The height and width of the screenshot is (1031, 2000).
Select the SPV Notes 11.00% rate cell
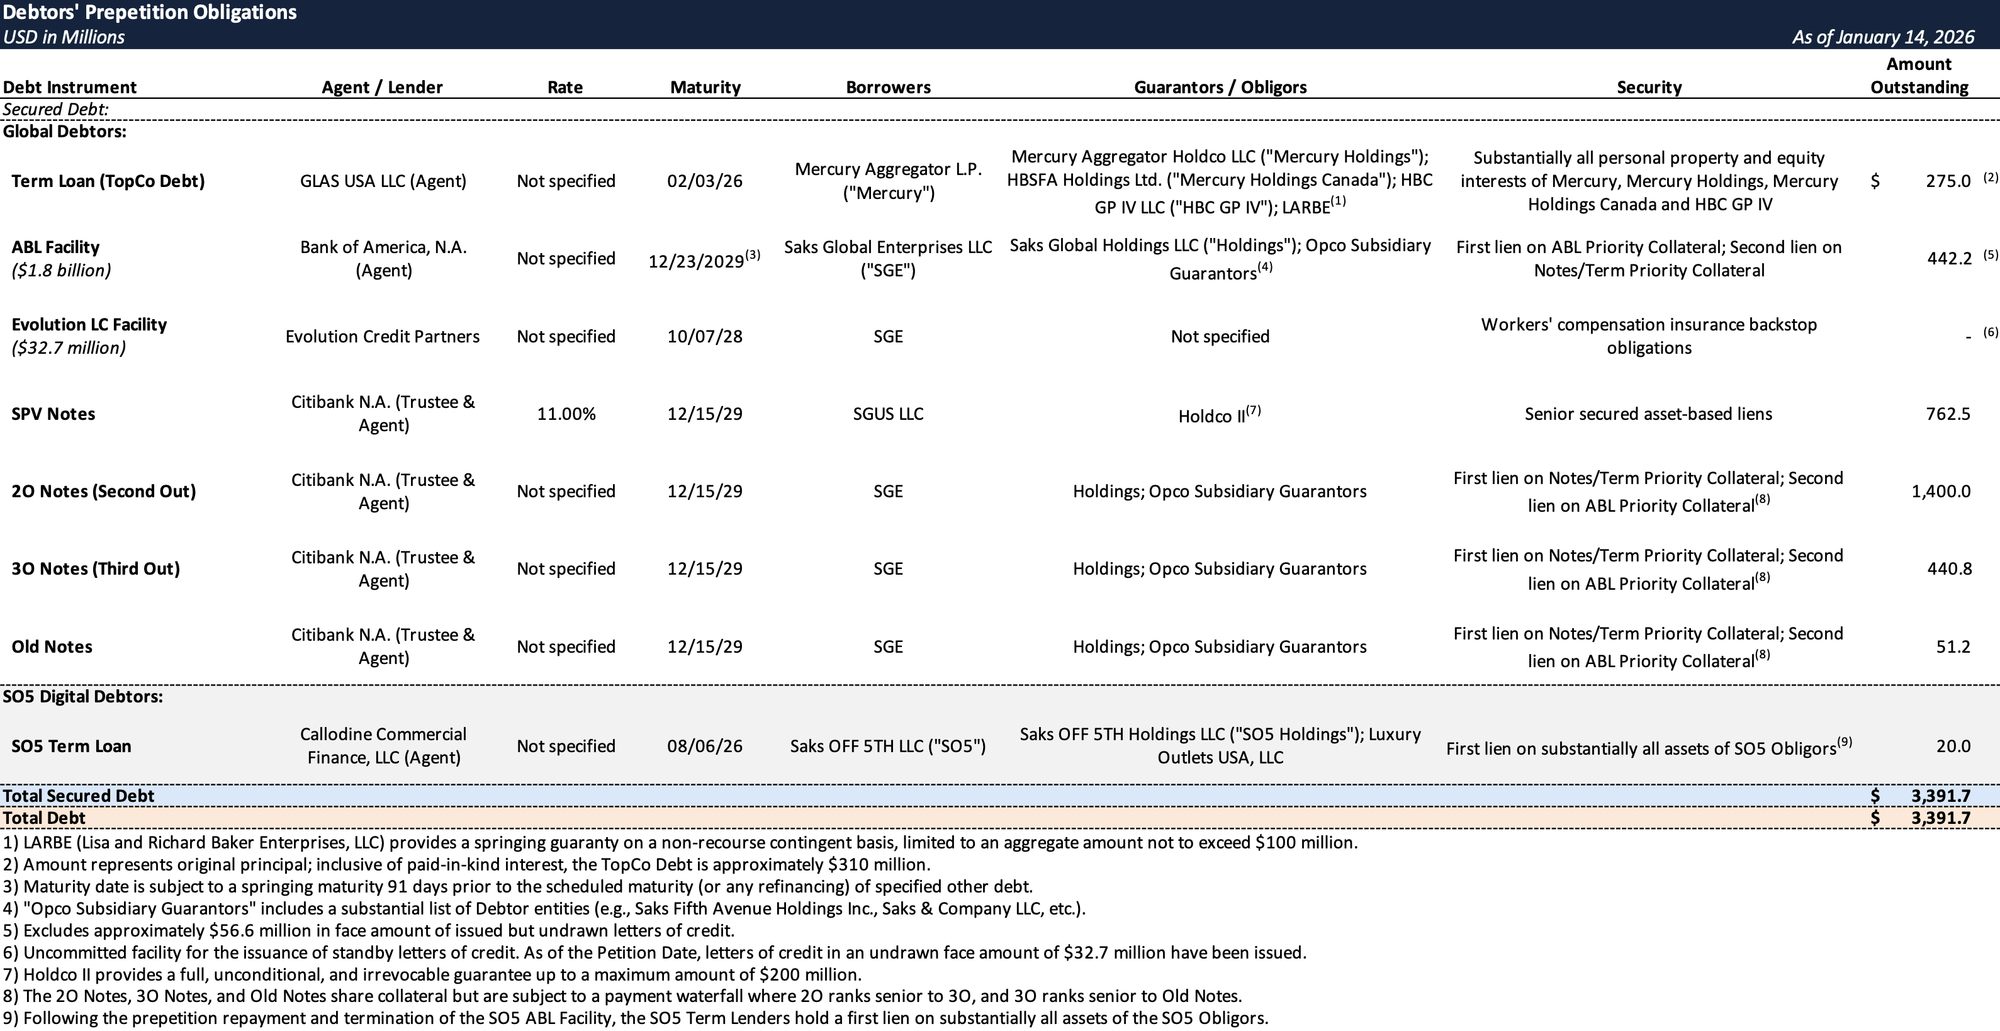[x=566, y=414]
